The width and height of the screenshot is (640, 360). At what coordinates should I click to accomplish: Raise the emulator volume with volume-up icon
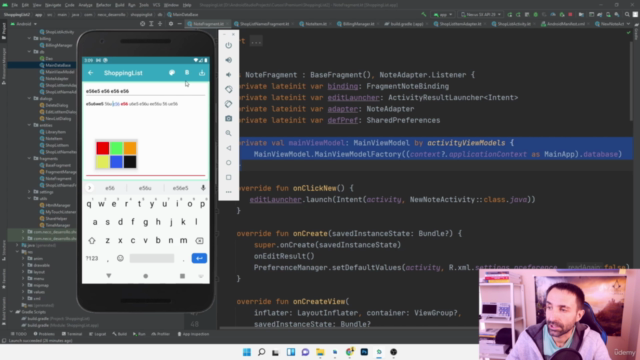click(229, 60)
